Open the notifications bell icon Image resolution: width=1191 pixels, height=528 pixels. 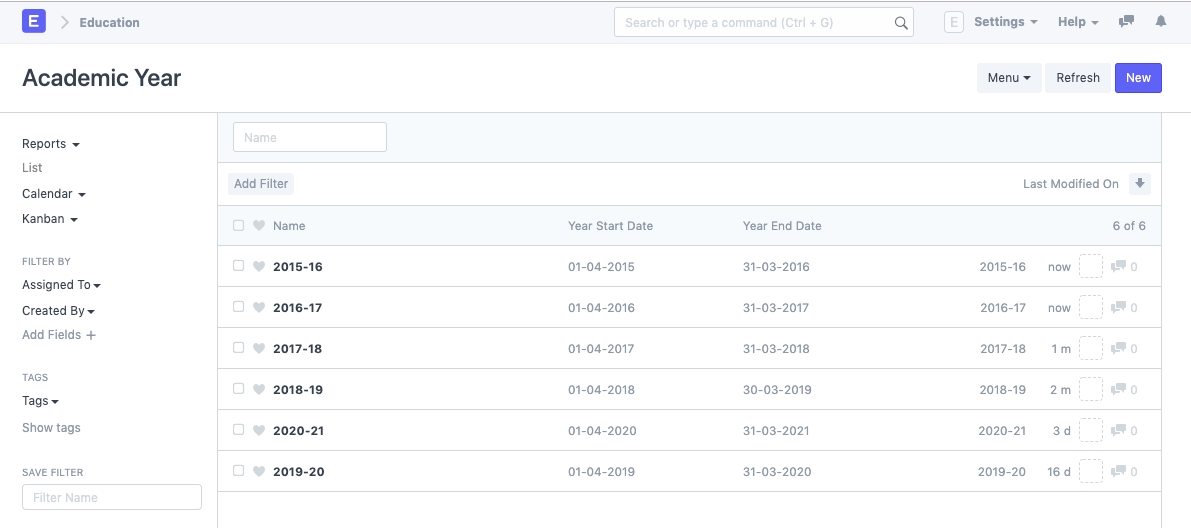tap(1160, 22)
